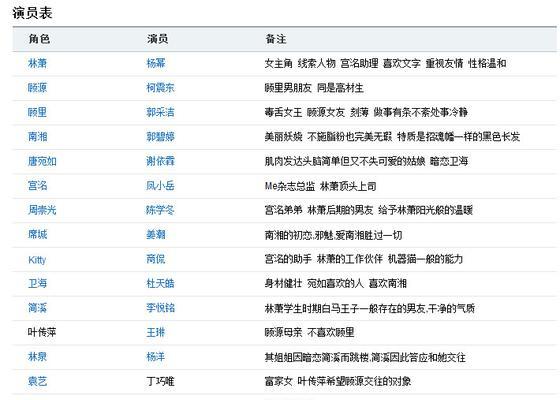Select note text beginning 宫洺弟弟
Viewport: 560px width, 400px height.
click(369, 210)
